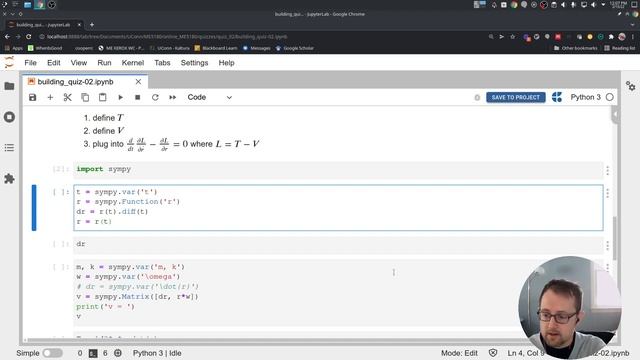Open cell options for the import sympy cell
This screenshot has height=360, width=640.
pyautogui.click(x=607, y=170)
